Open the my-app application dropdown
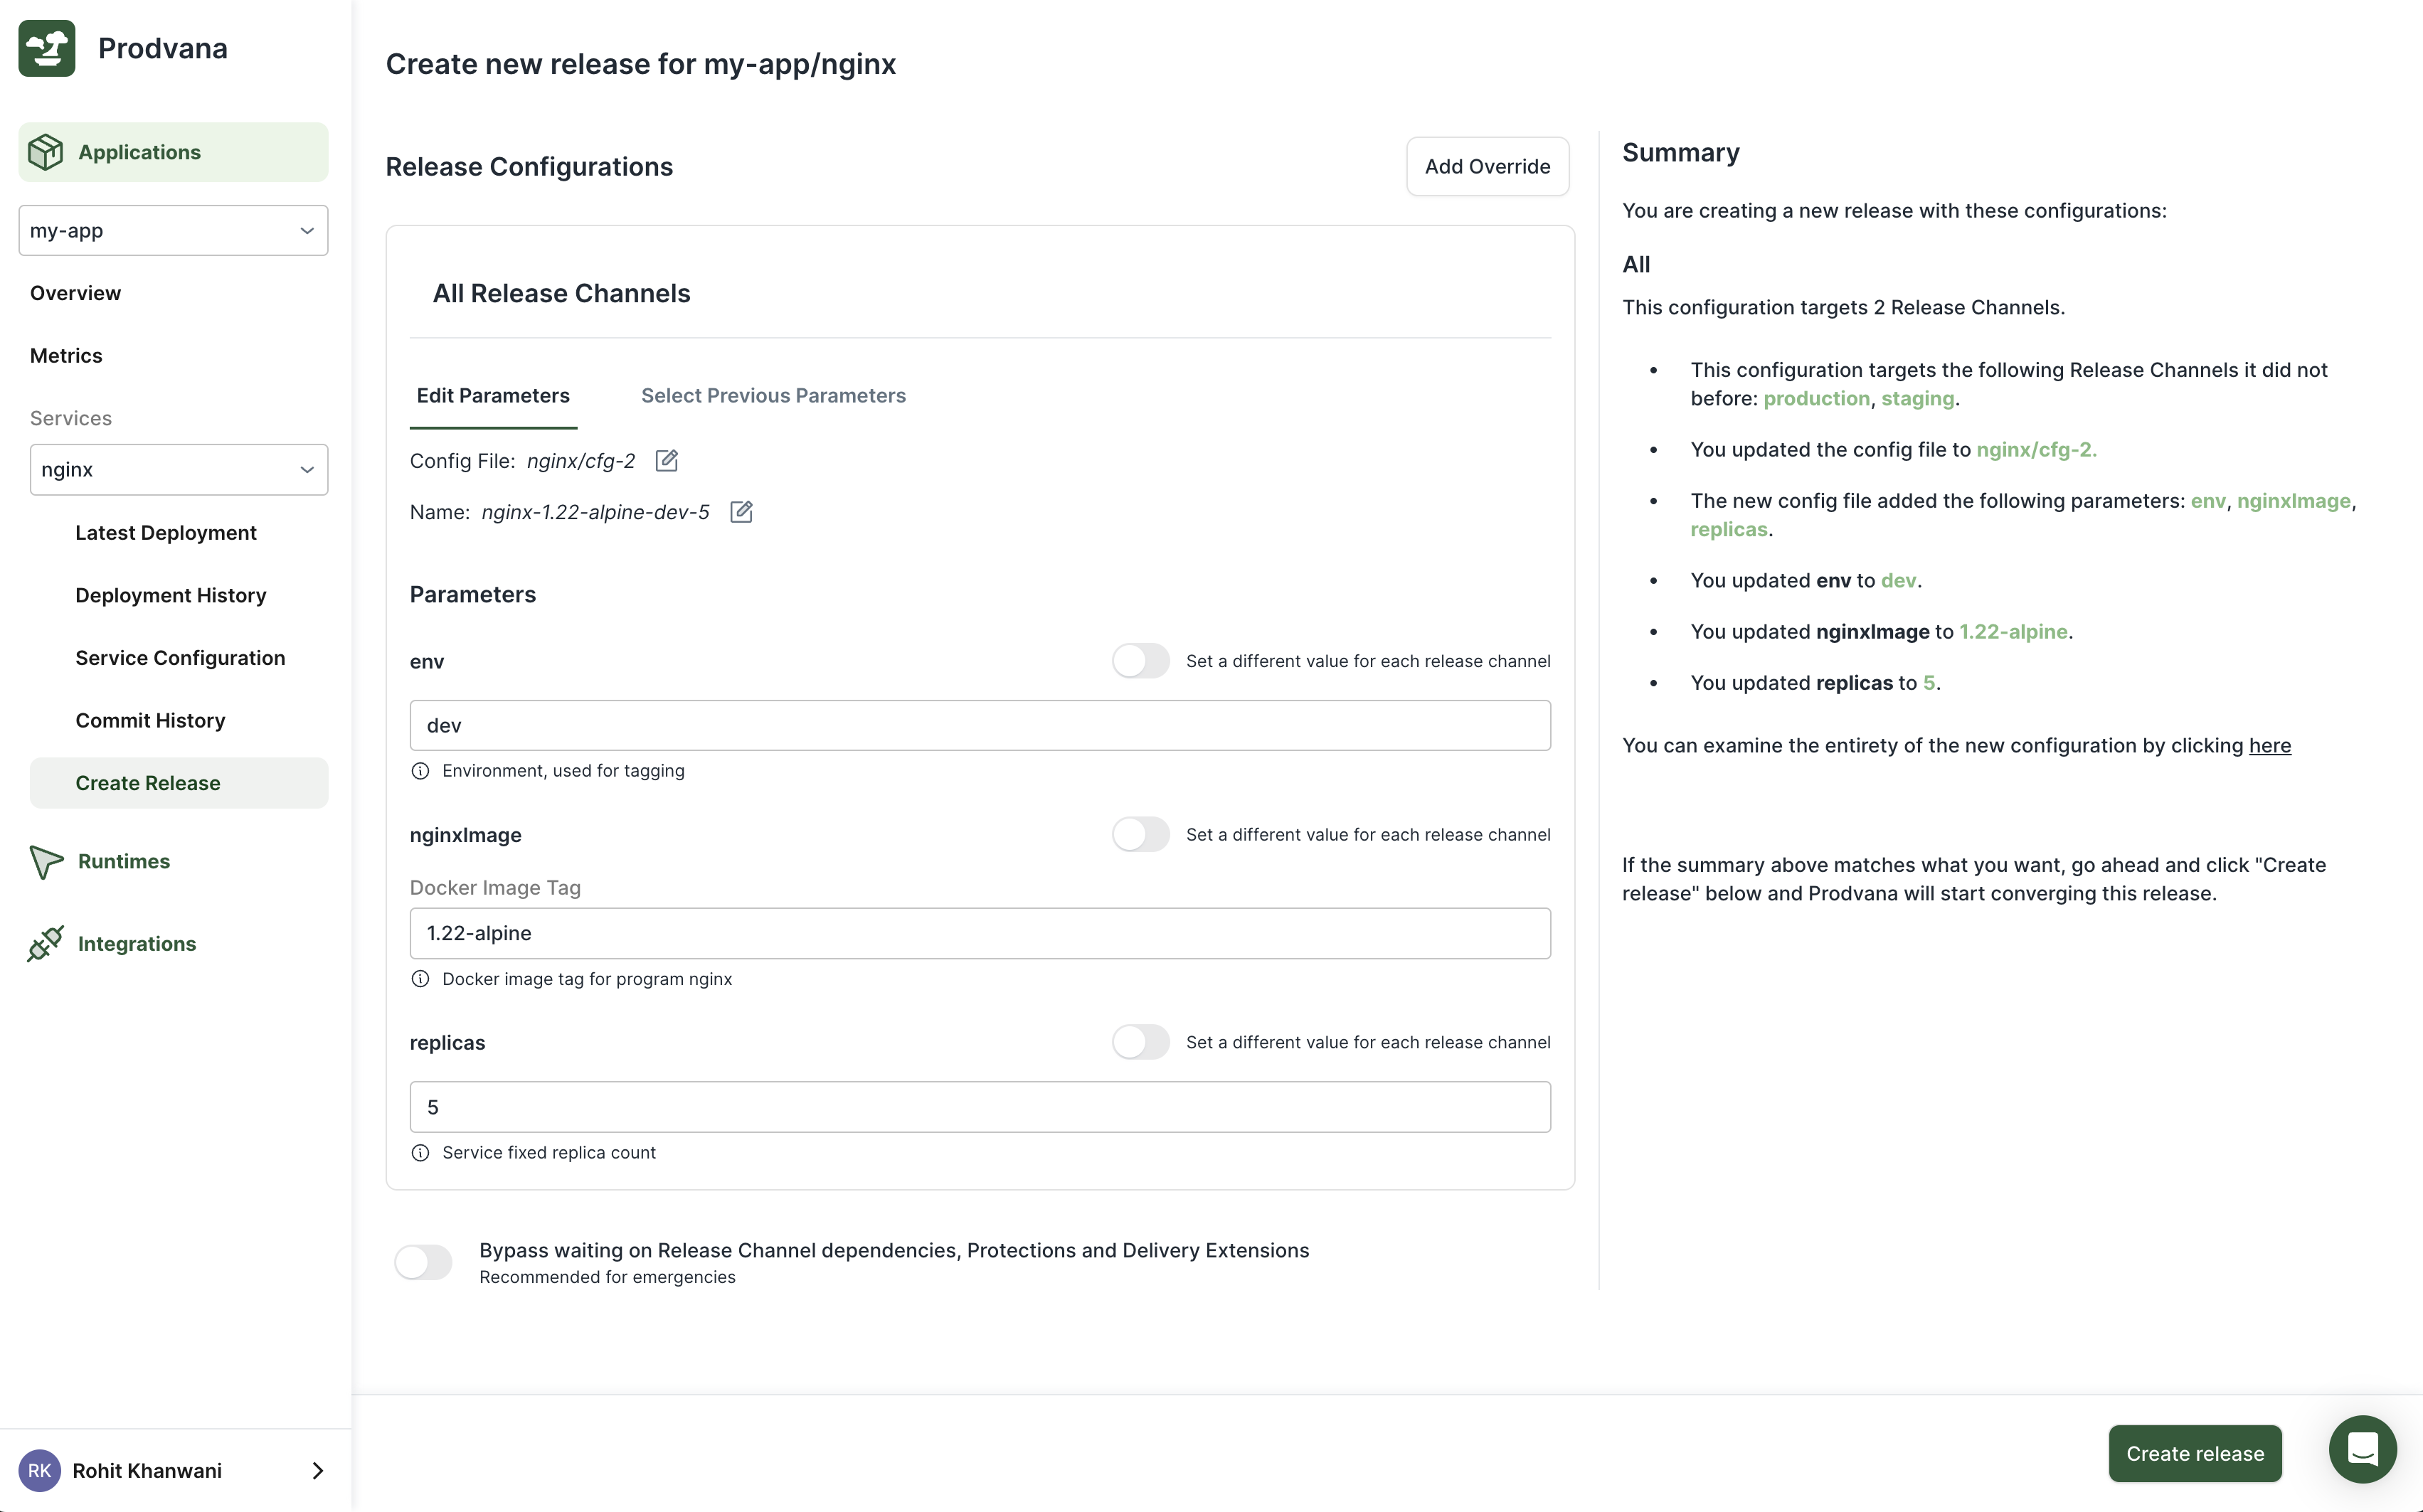 point(173,231)
